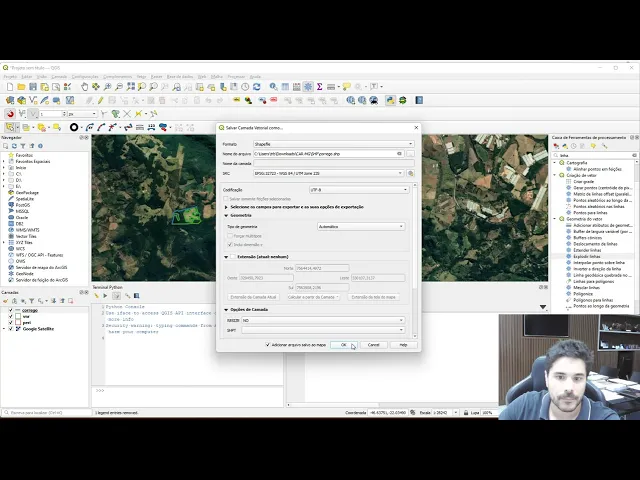
Task: Click the Zoom In magnifier tool
Action: 107,87
